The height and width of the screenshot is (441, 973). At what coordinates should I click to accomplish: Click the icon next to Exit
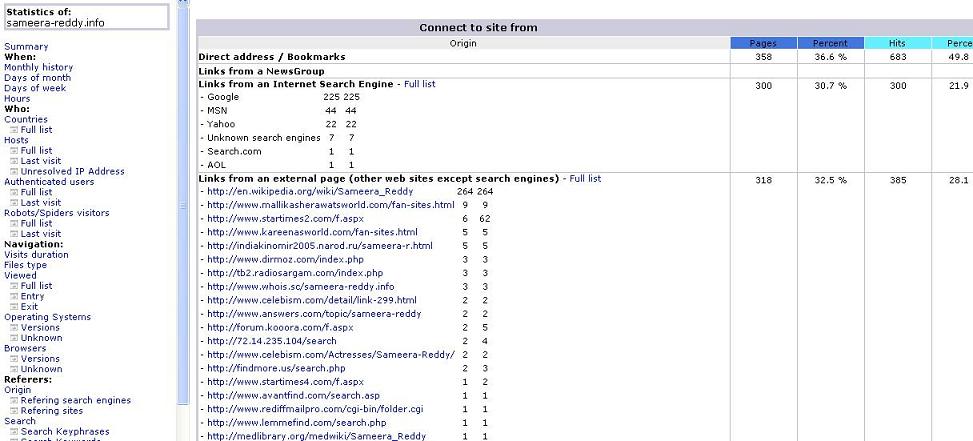point(14,307)
